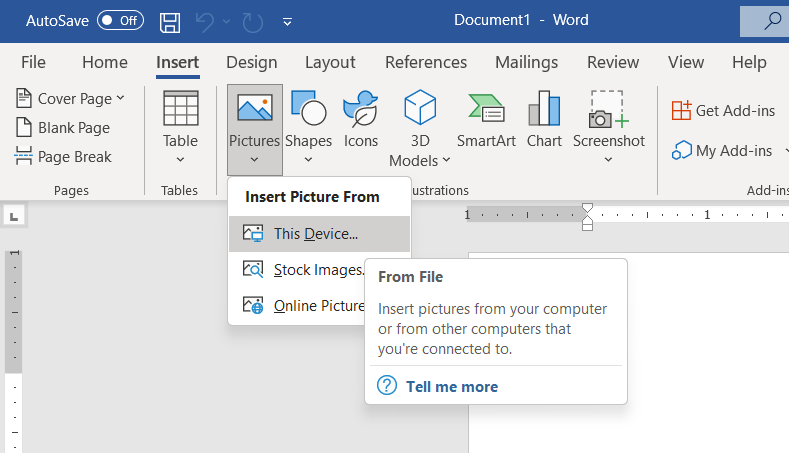Click the This Device monitor icon
The height and width of the screenshot is (453, 789).
coord(253,233)
